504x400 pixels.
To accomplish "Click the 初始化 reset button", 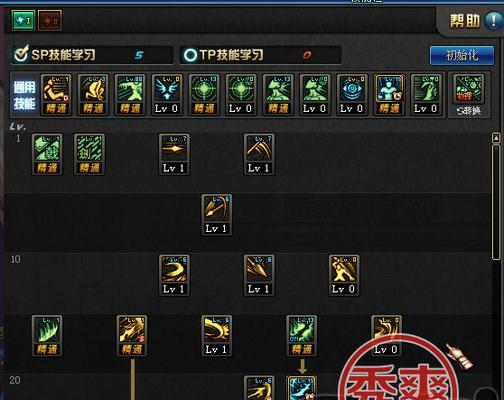I will (462, 55).
